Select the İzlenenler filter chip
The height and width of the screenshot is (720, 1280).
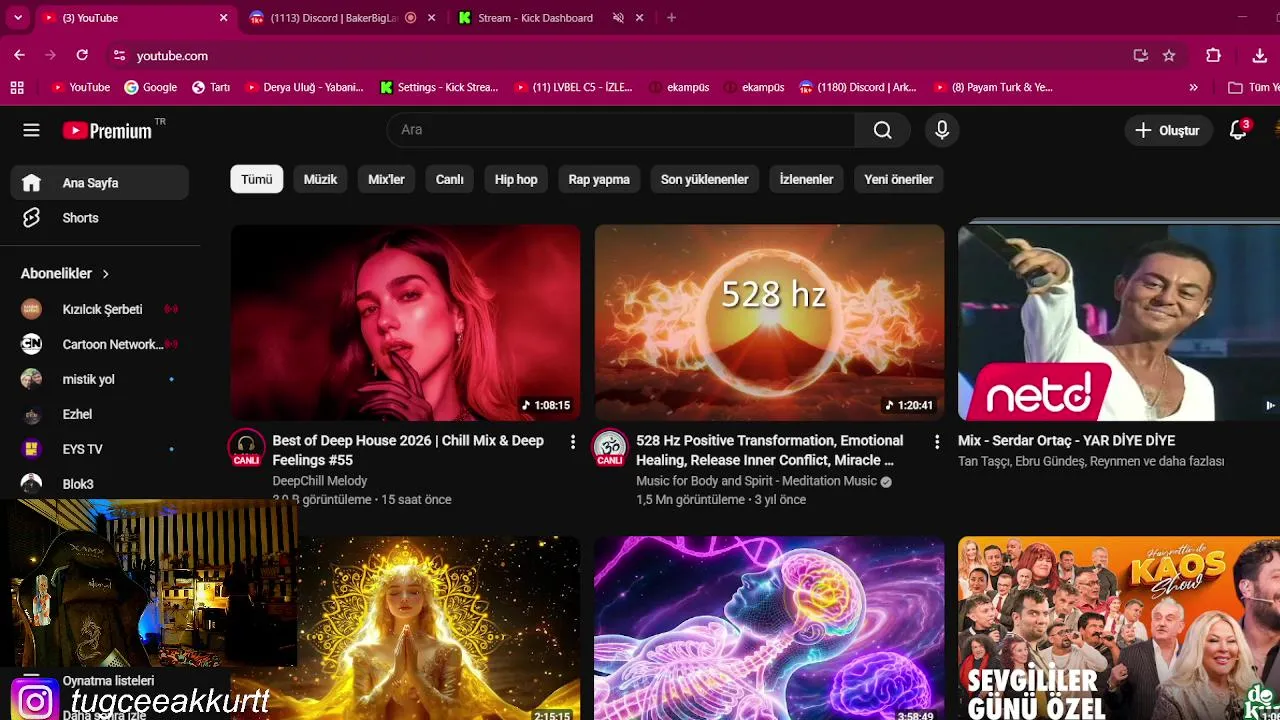[x=806, y=179]
